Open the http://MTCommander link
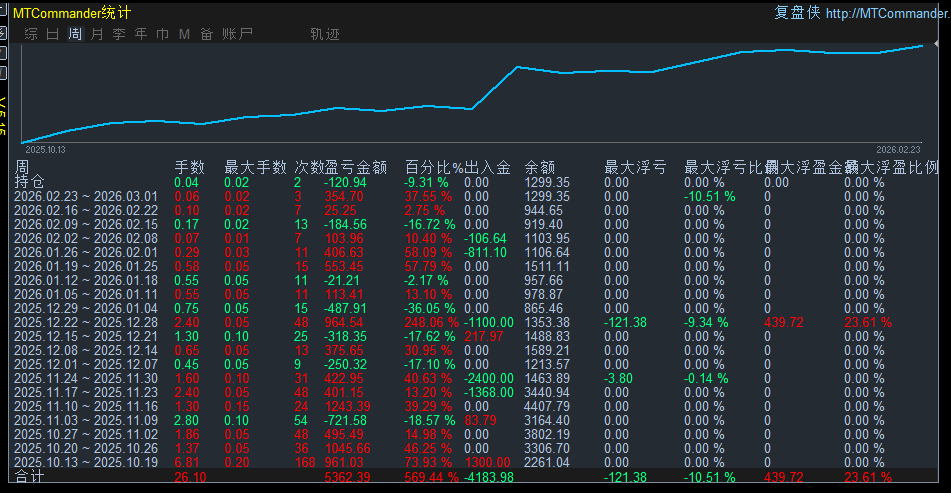951x493 pixels. point(888,13)
